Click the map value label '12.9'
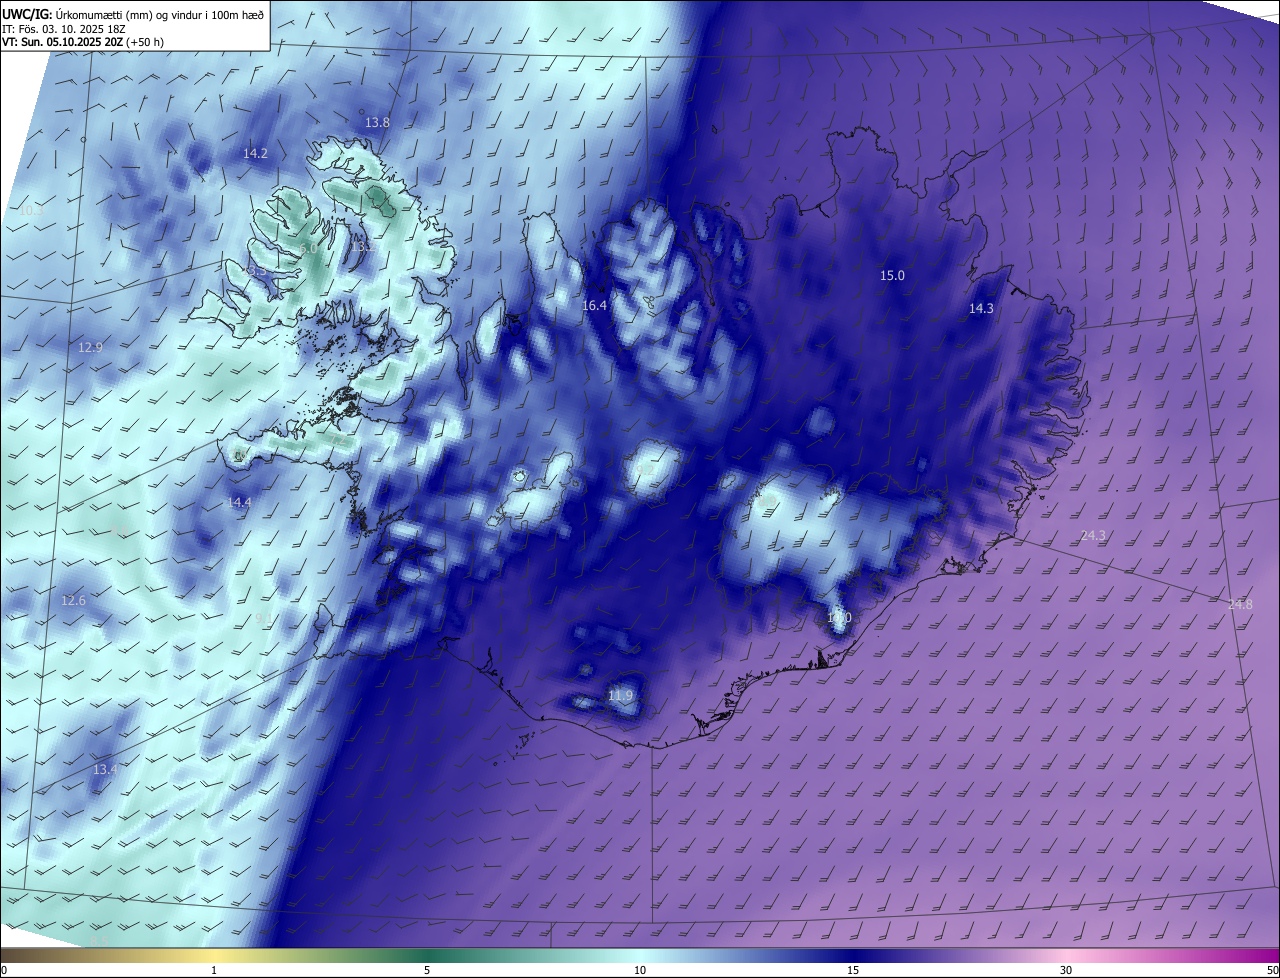 (x=90, y=347)
